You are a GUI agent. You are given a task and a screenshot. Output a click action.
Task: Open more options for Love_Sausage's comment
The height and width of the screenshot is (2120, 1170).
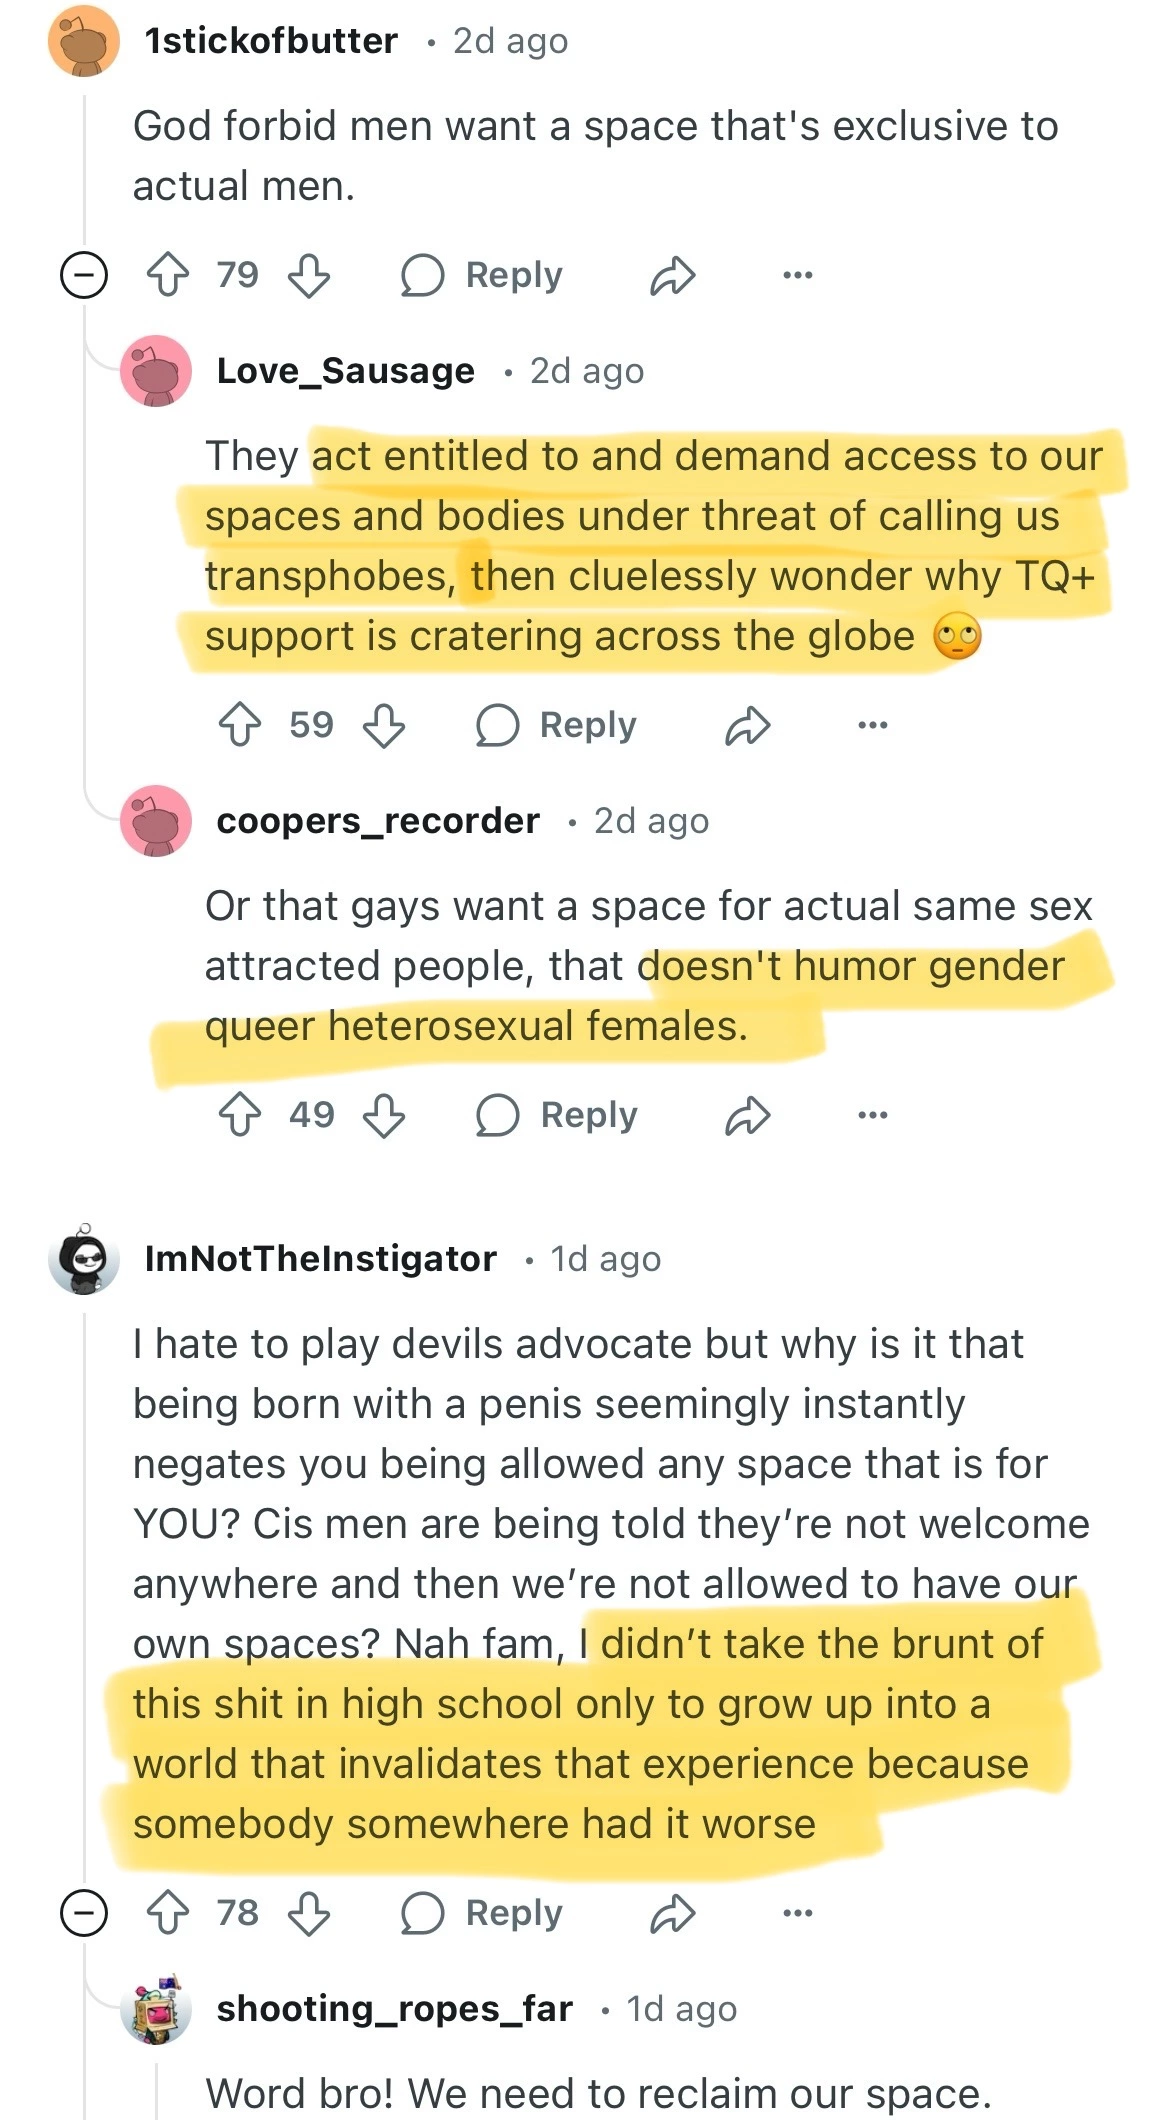[872, 725]
